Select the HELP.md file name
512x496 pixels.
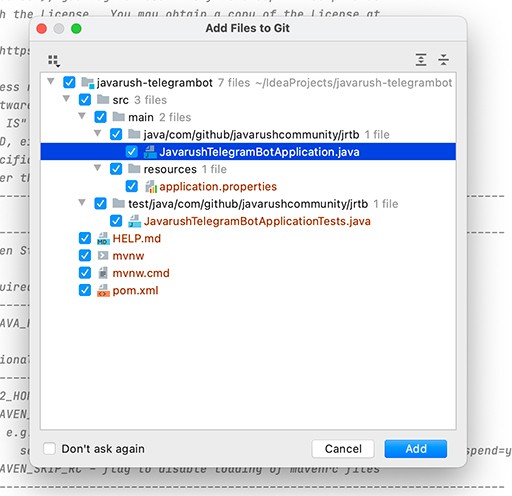click(x=137, y=238)
